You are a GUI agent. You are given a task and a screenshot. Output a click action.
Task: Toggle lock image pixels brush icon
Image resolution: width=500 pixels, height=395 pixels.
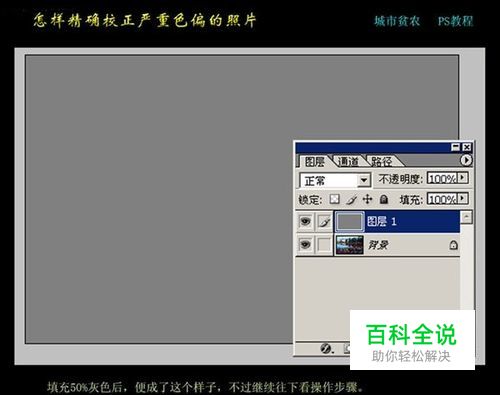click(x=352, y=199)
